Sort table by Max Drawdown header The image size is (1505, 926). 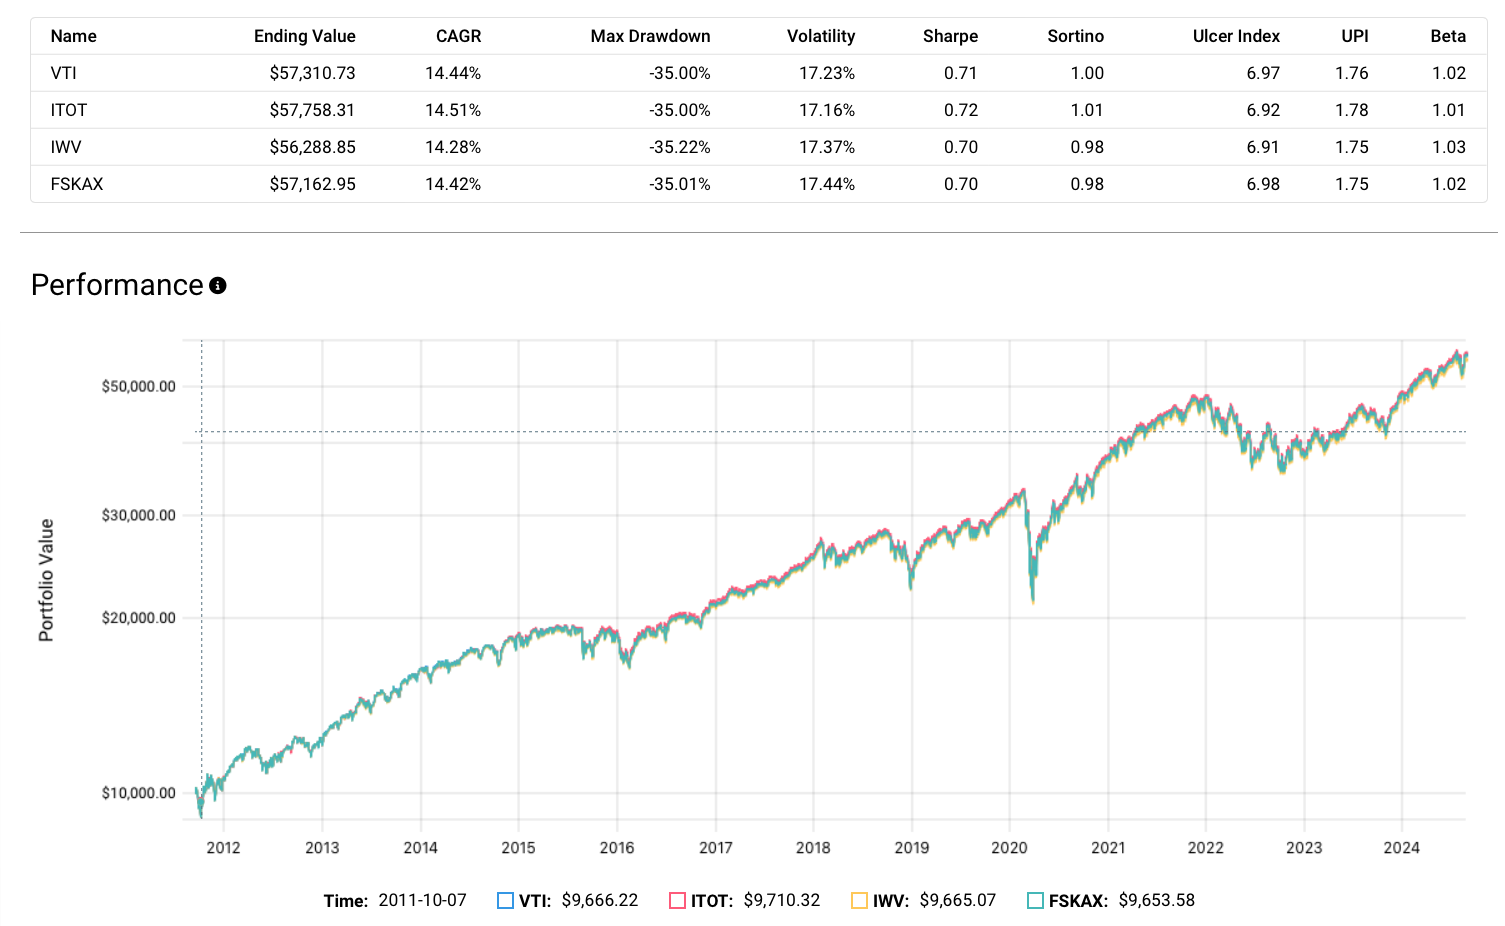pyautogui.click(x=651, y=36)
